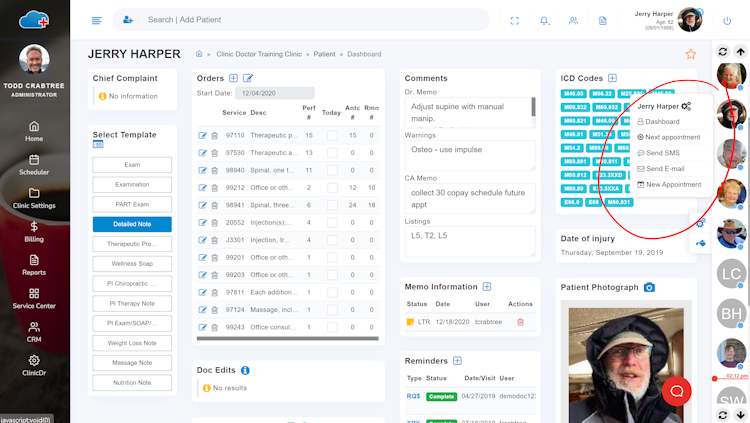Click the cloud logo icon
750x423 pixels.
[x=34, y=20]
